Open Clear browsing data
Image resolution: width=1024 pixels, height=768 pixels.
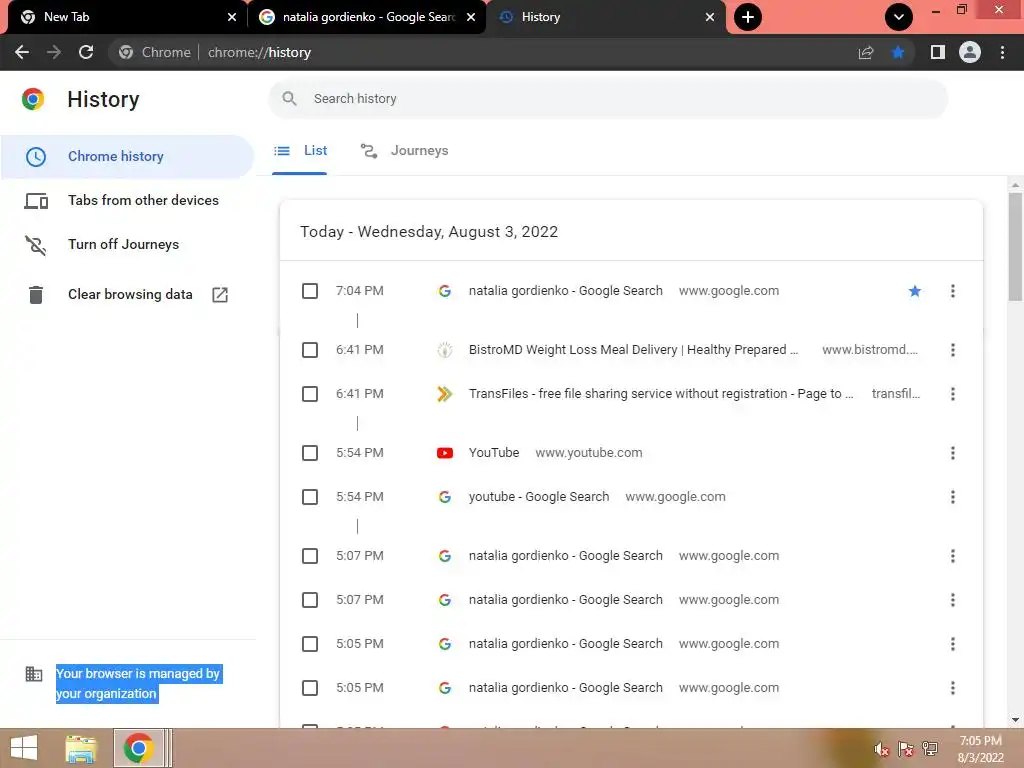(127, 295)
